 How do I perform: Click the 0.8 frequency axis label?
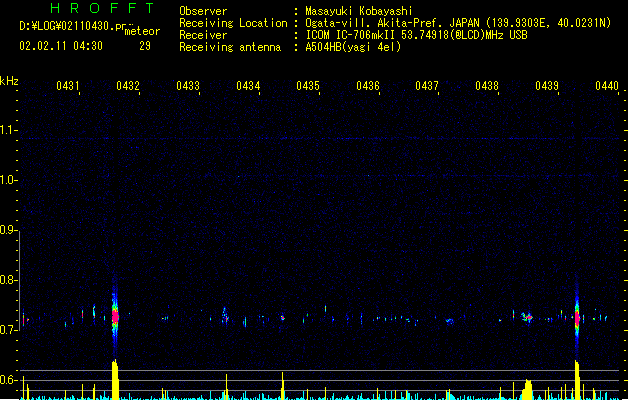coord(8,280)
